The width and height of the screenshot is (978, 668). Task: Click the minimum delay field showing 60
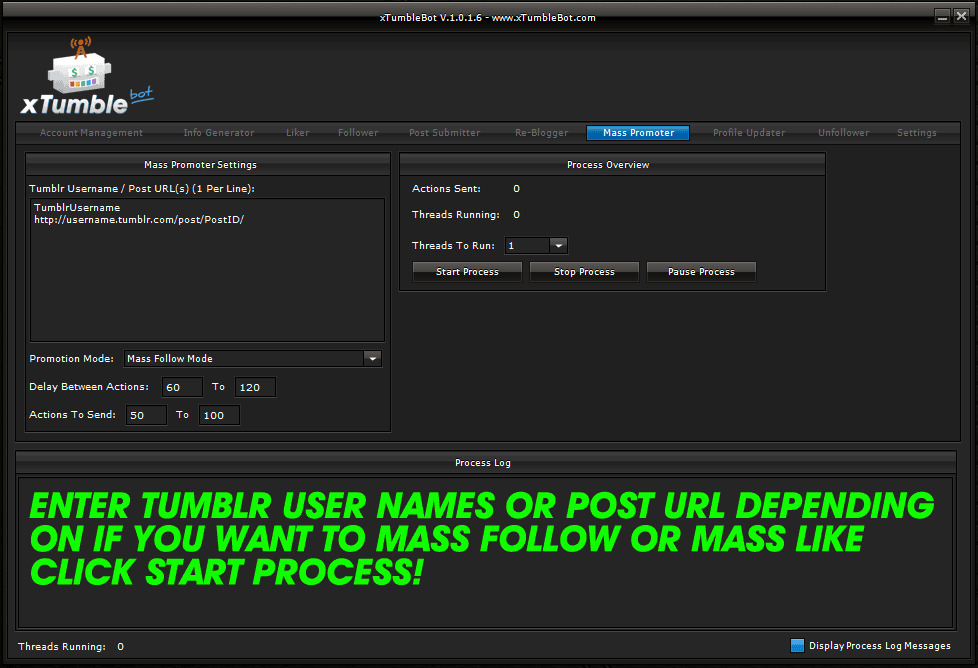182,387
